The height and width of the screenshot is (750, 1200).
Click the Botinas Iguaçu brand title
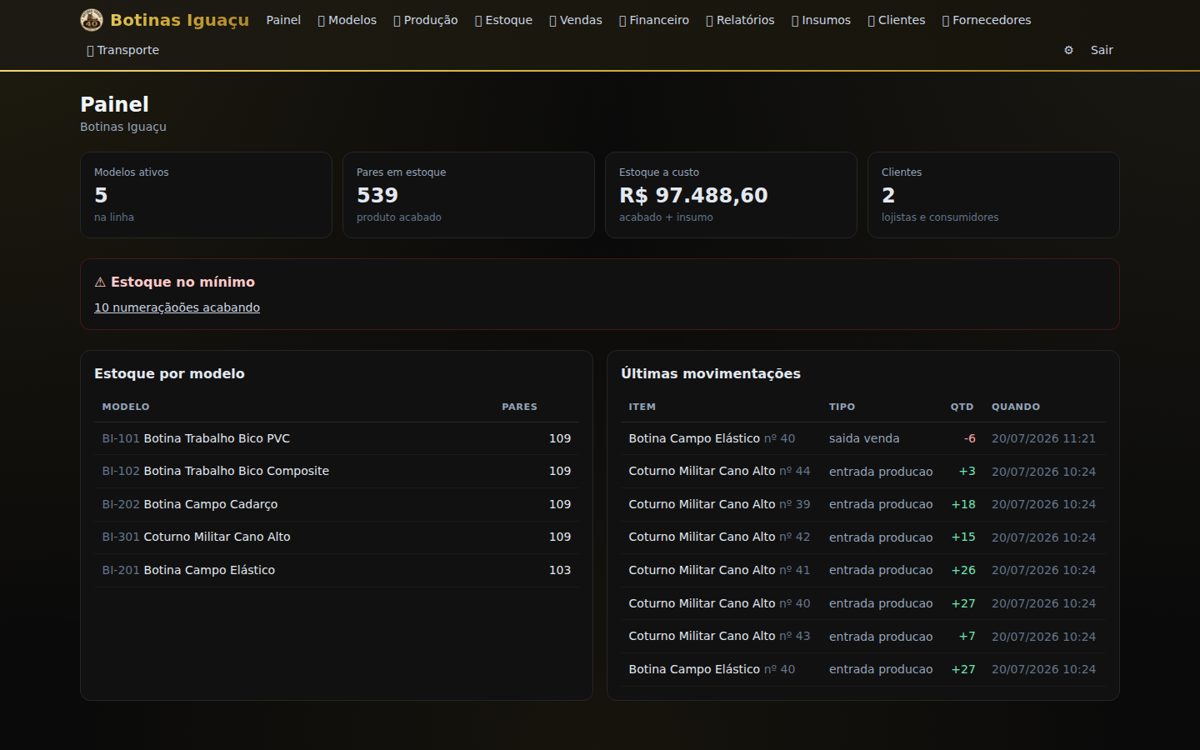pos(180,20)
